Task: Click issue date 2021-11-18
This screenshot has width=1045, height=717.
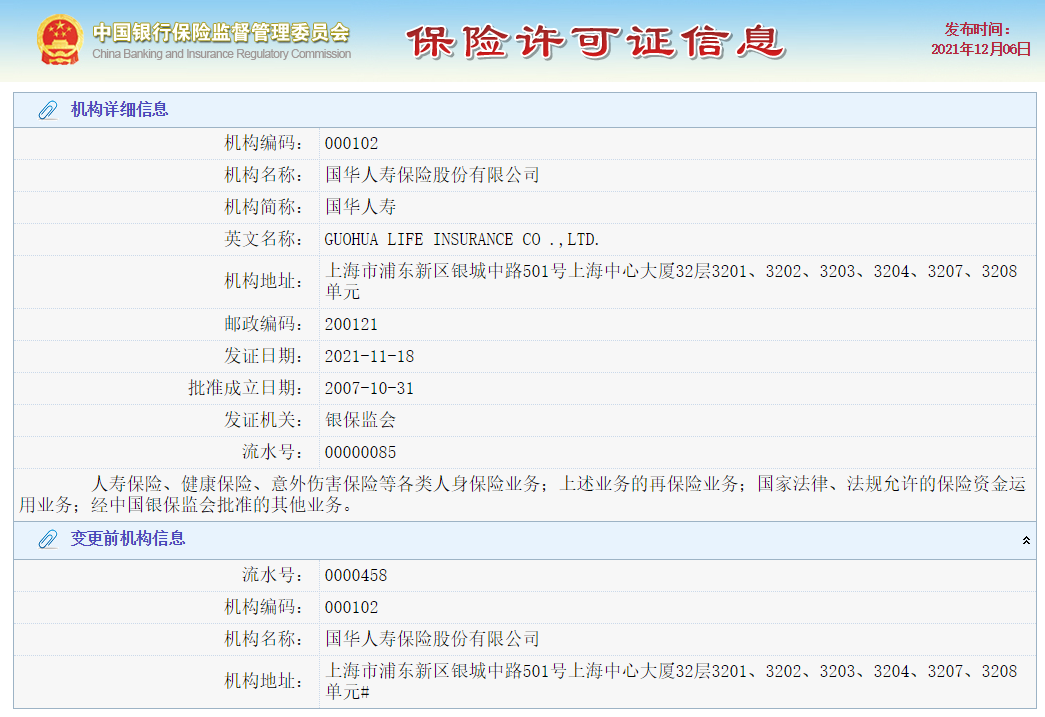Action: click(369, 357)
